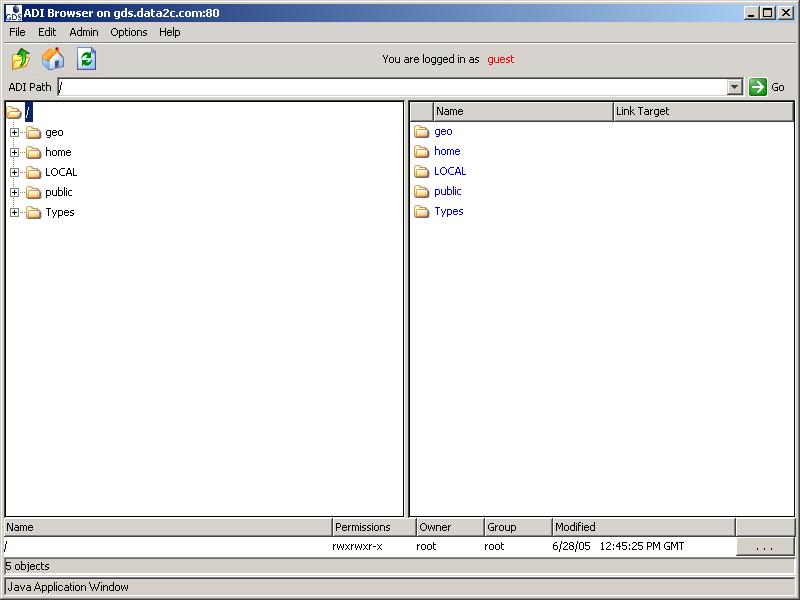Click the ellipsis details button
Screen dimensions: 800x600
[x=765, y=547]
